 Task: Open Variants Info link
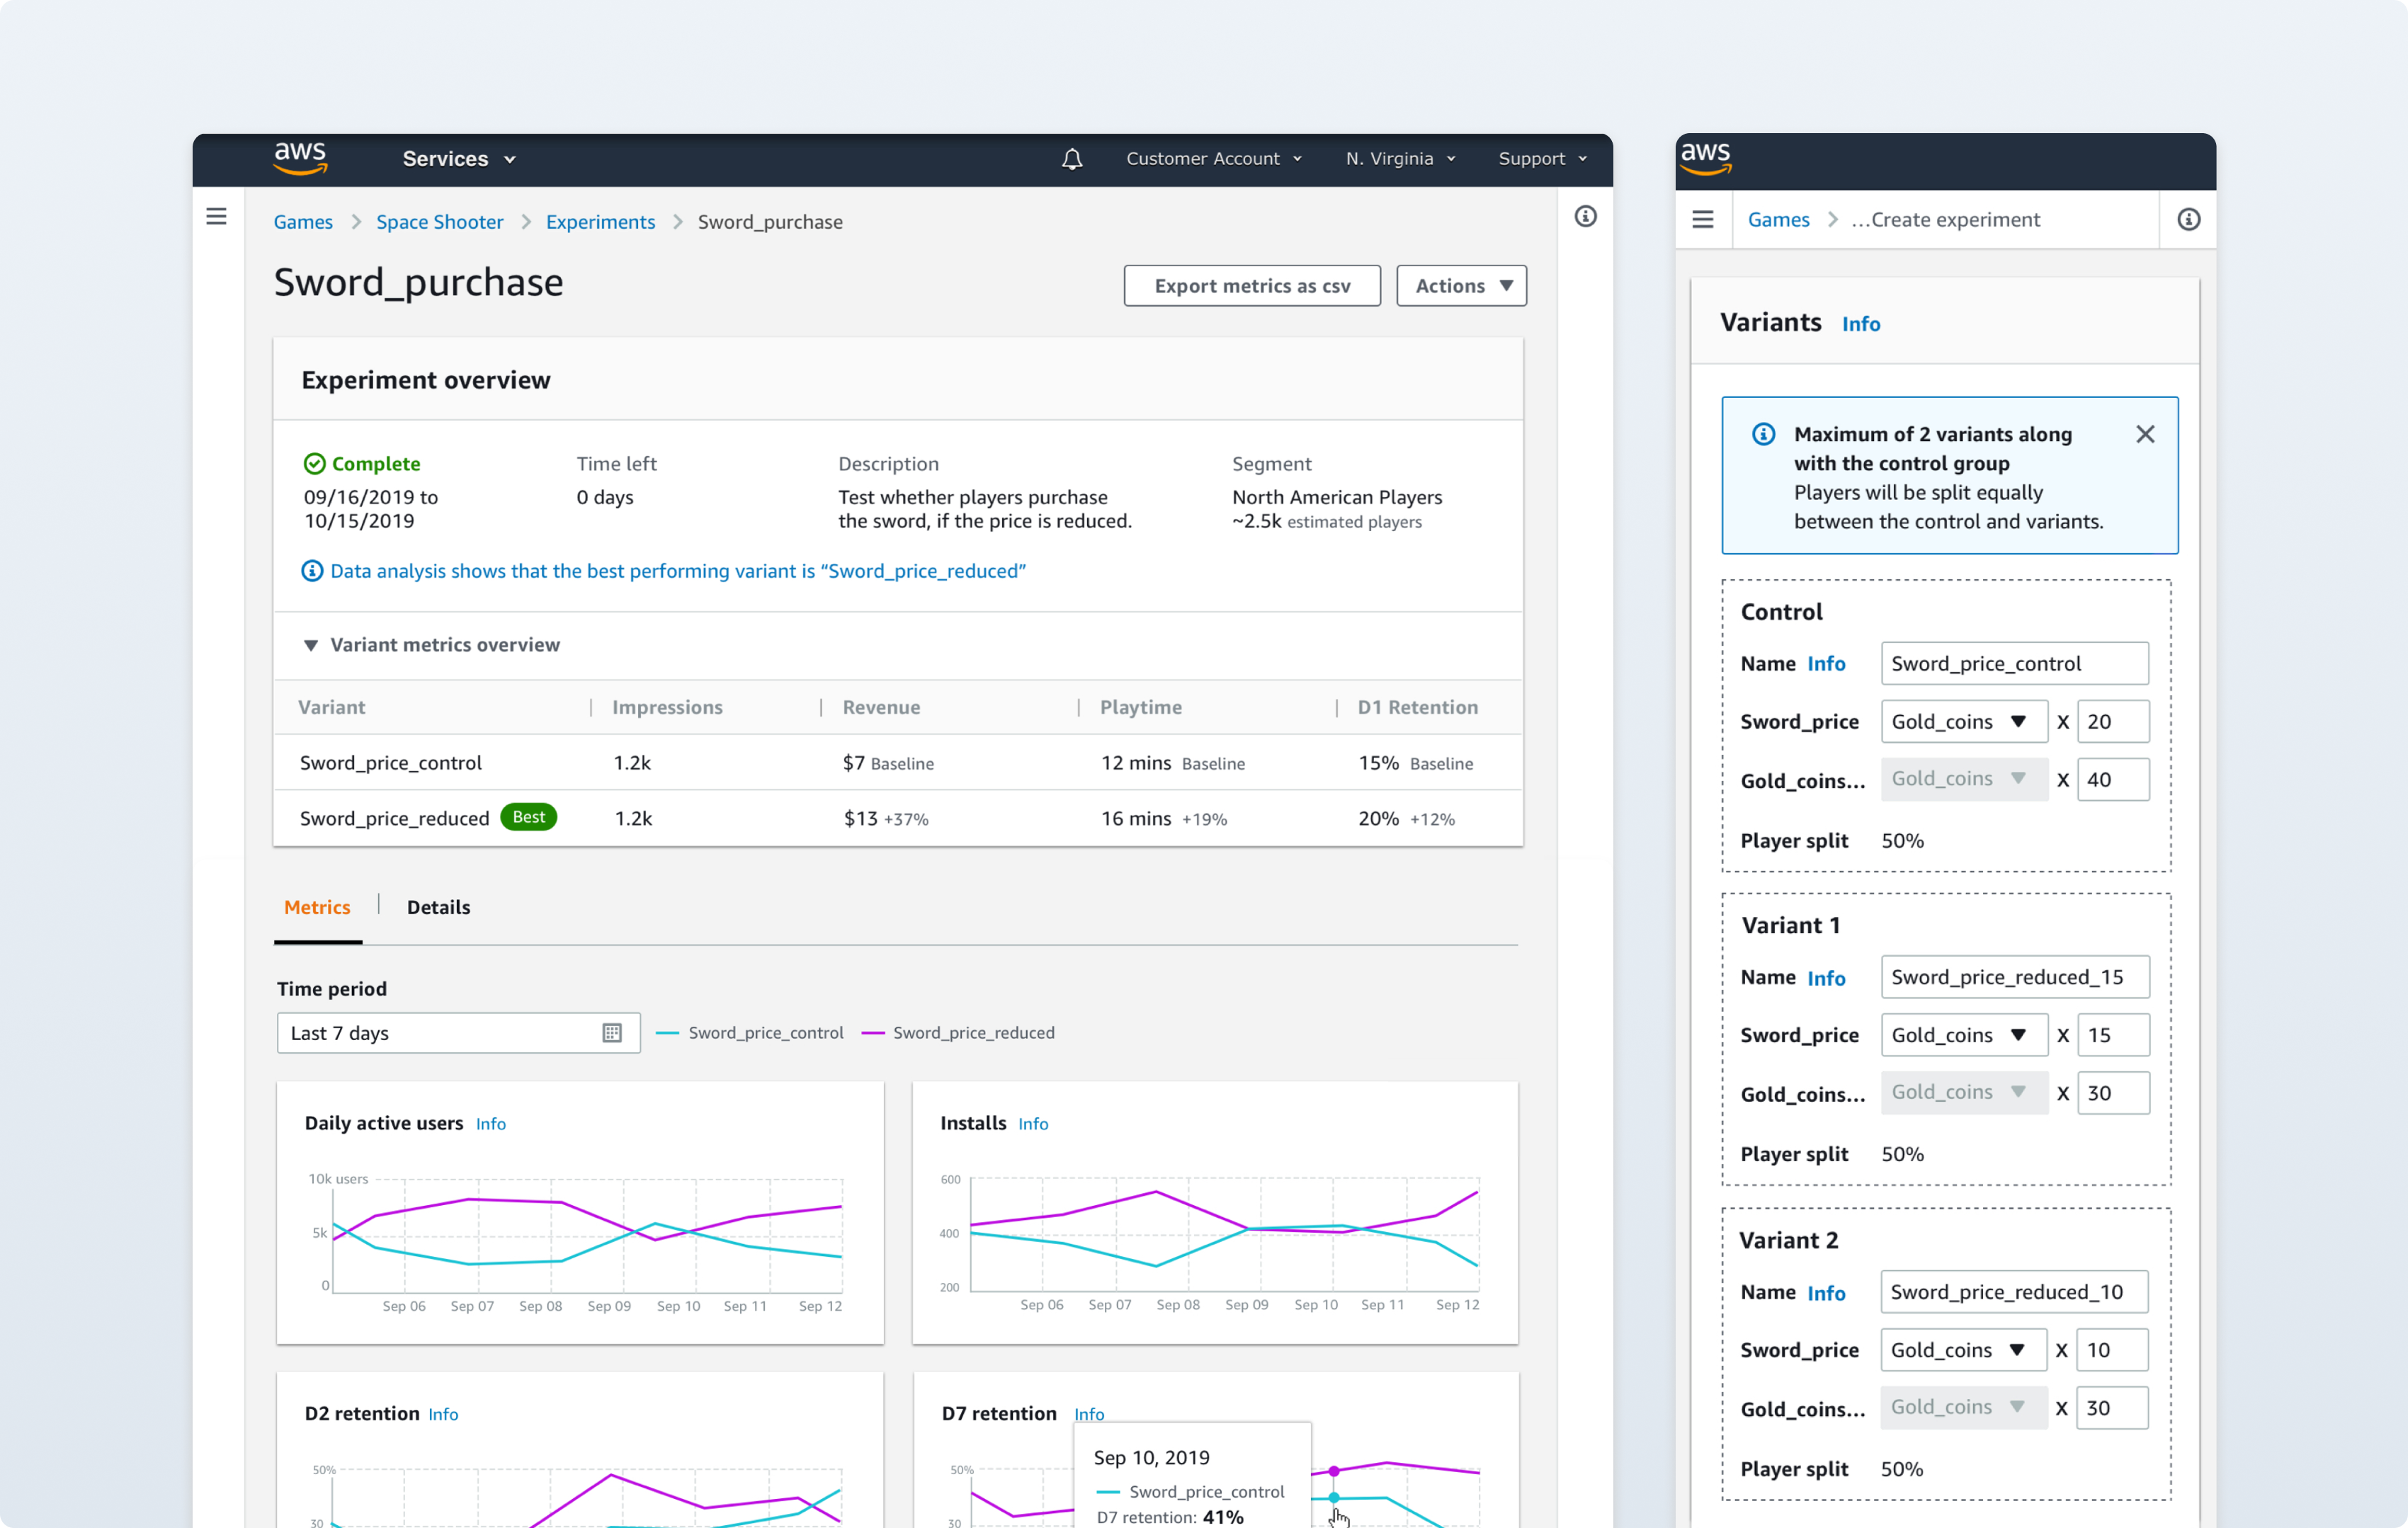pyautogui.click(x=1860, y=324)
